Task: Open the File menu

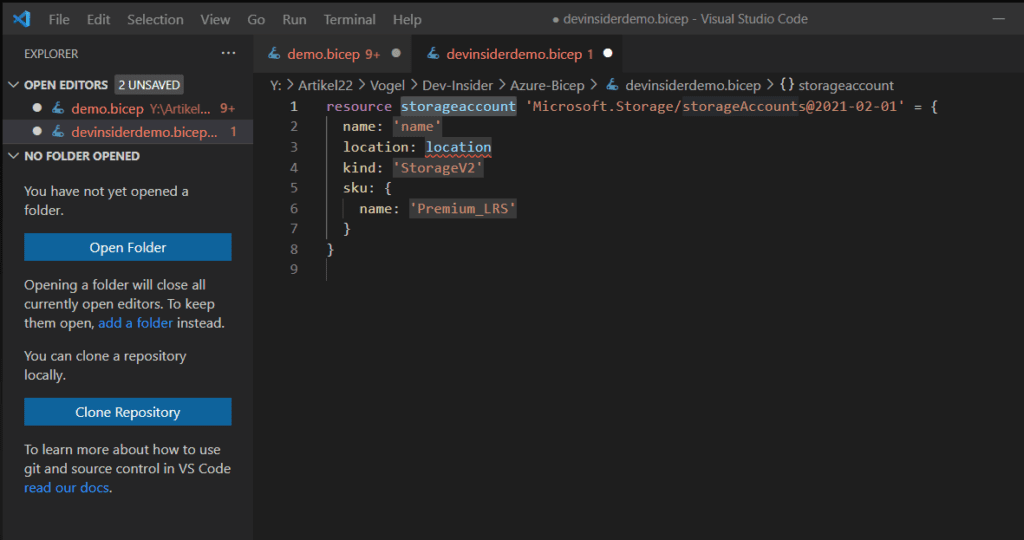Action: tap(59, 20)
